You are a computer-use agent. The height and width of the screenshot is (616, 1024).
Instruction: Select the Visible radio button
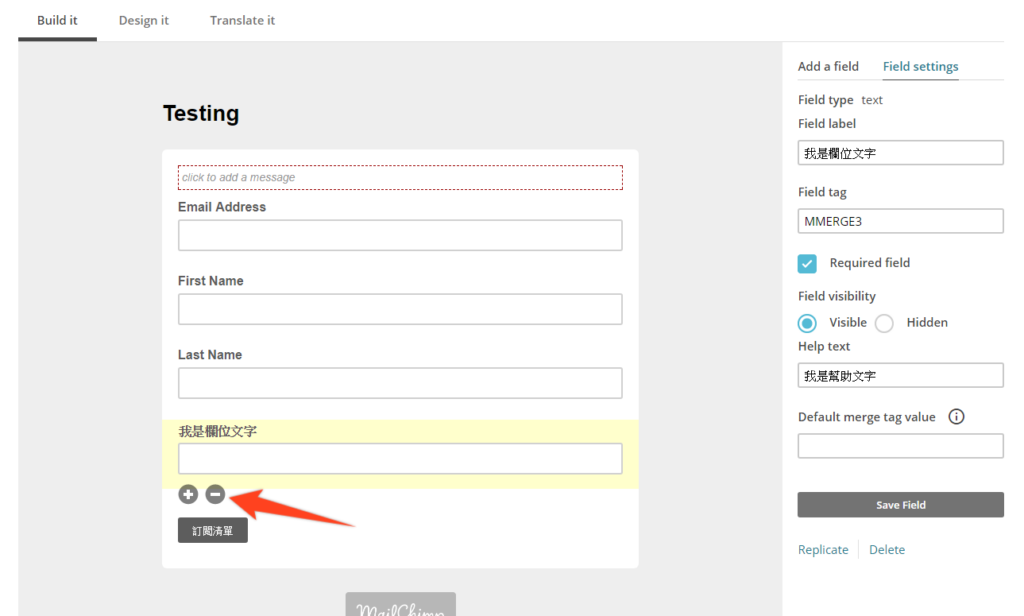click(x=807, y=323)
